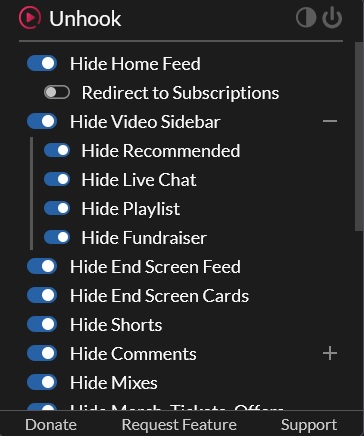Screen dimensions: 364x436
Task: Toggle the dark/light theme contrast icon
Action: [306, 17]
